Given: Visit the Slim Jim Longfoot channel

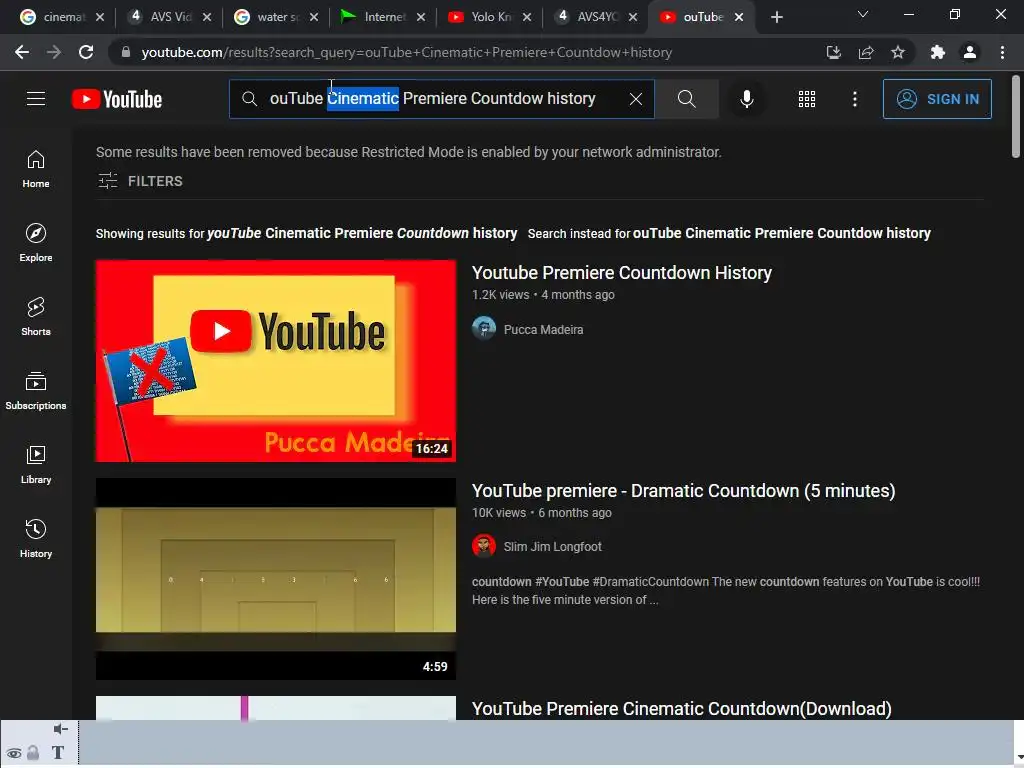Looking at the screenshot, I should tap(552, 547).
